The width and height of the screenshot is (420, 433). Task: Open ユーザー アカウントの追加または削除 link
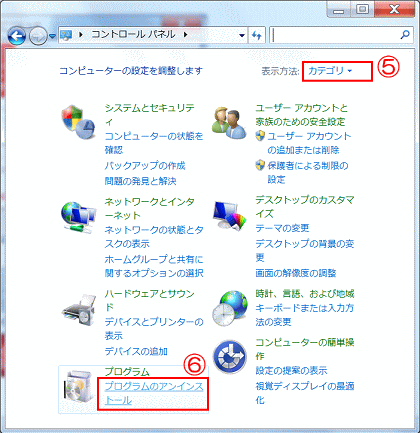point(309,143)
